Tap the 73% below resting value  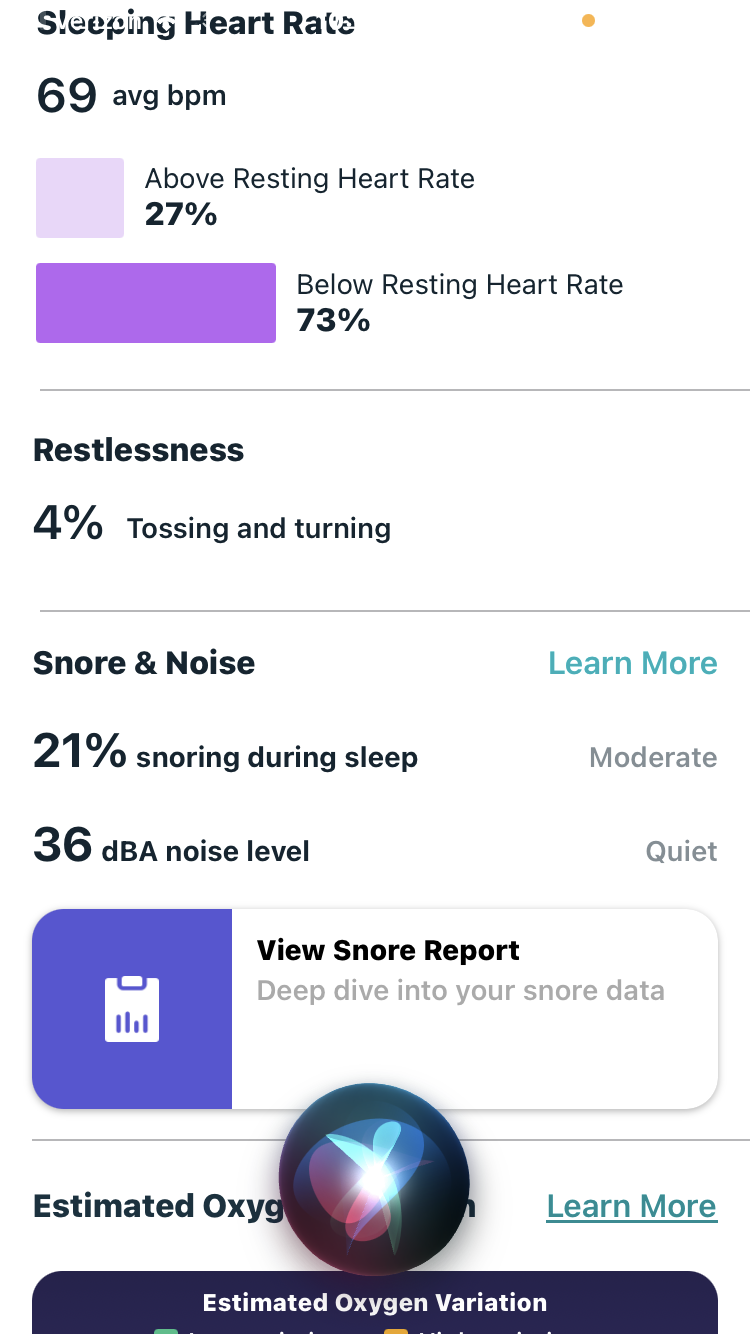point(333,320)
